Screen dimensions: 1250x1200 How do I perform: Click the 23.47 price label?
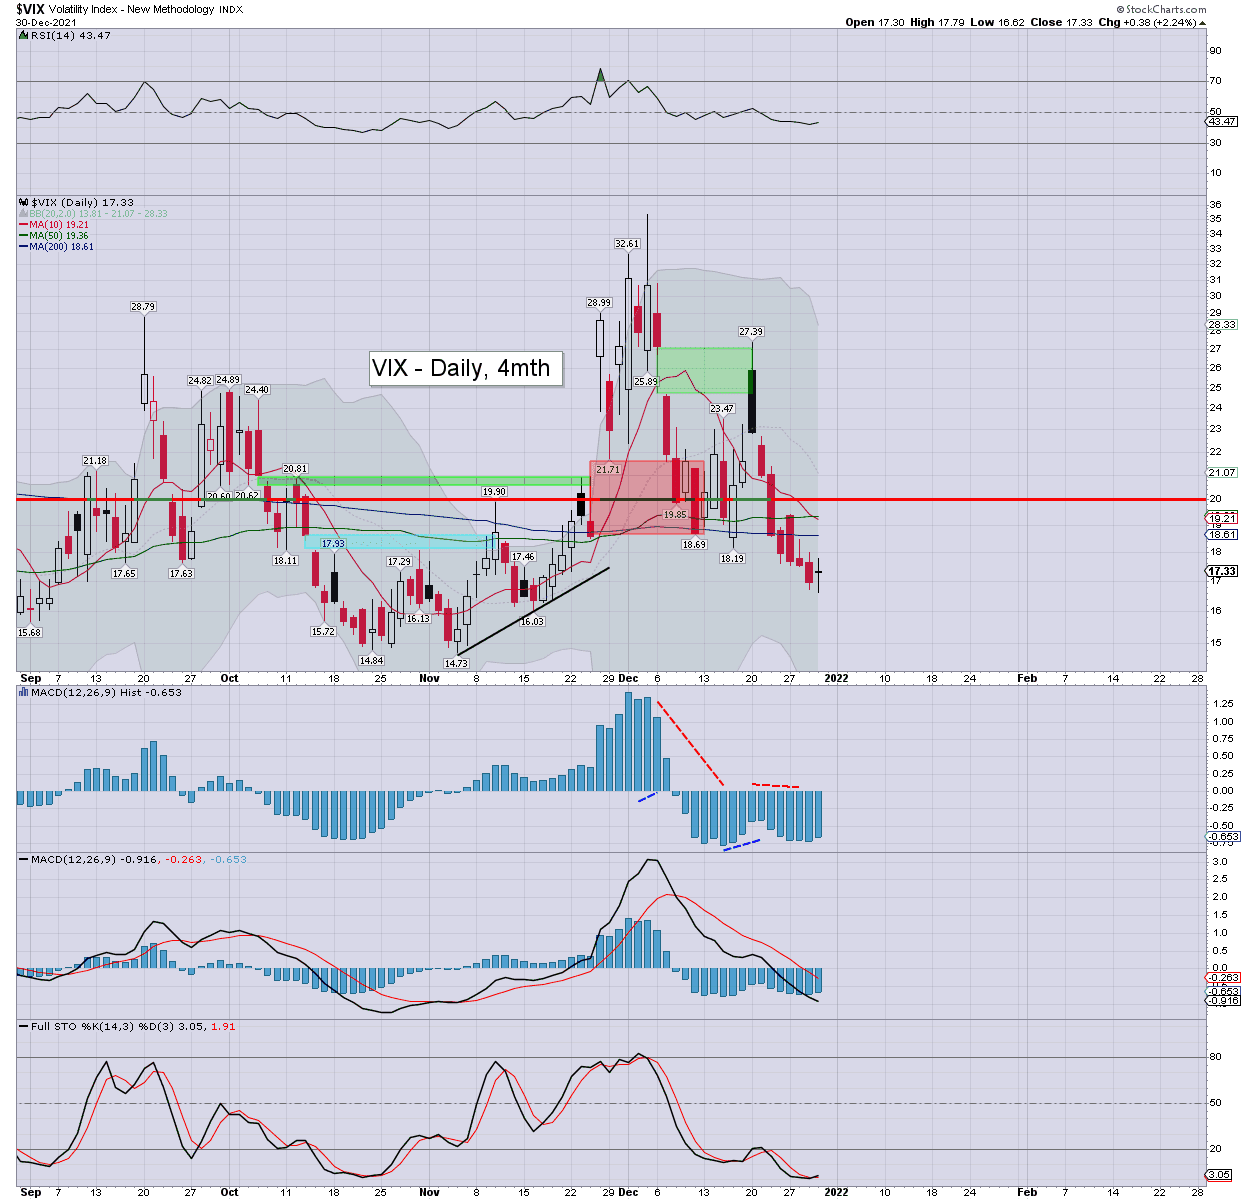coord(722,409)
